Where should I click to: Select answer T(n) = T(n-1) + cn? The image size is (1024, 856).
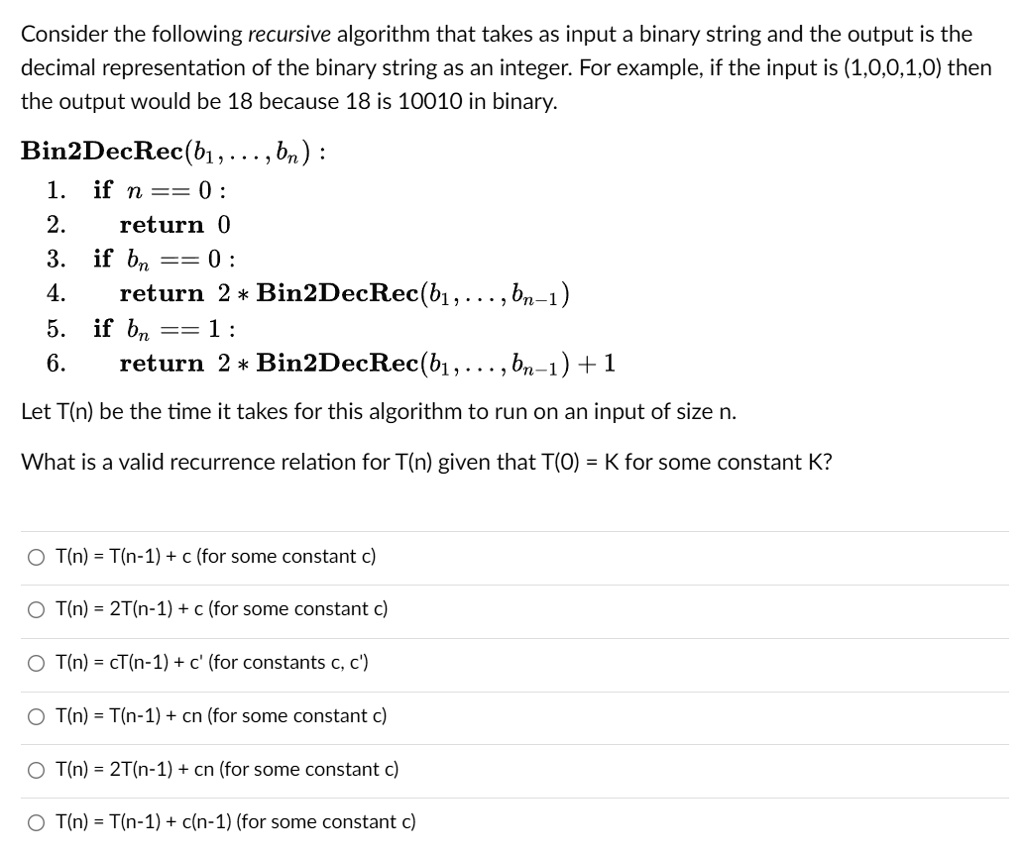click(x=36, y=715)
